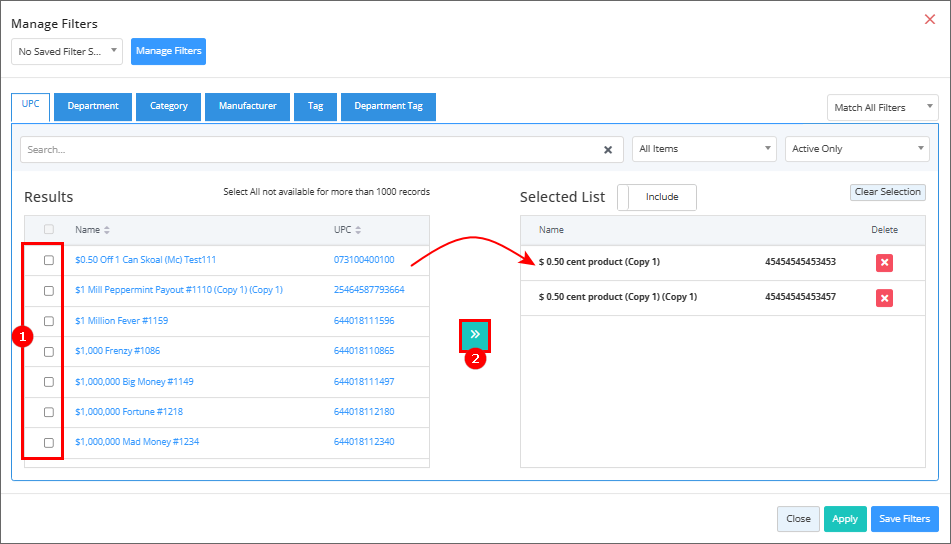Expand the Active Only dropdown
Screen dimensions: 951x544
pyautogui.click(x=857, y=149)
